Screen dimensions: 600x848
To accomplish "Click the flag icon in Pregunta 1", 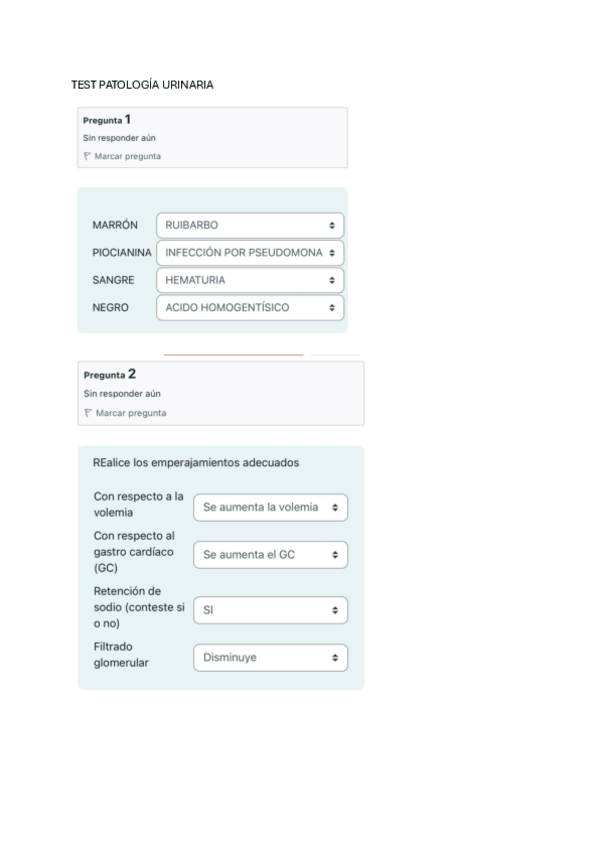I will 87,156.
